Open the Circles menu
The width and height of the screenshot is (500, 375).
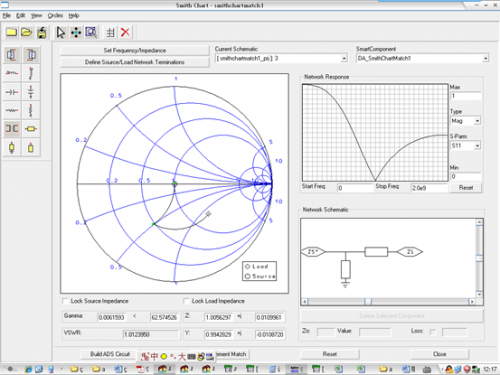click(x=55, y=15)
